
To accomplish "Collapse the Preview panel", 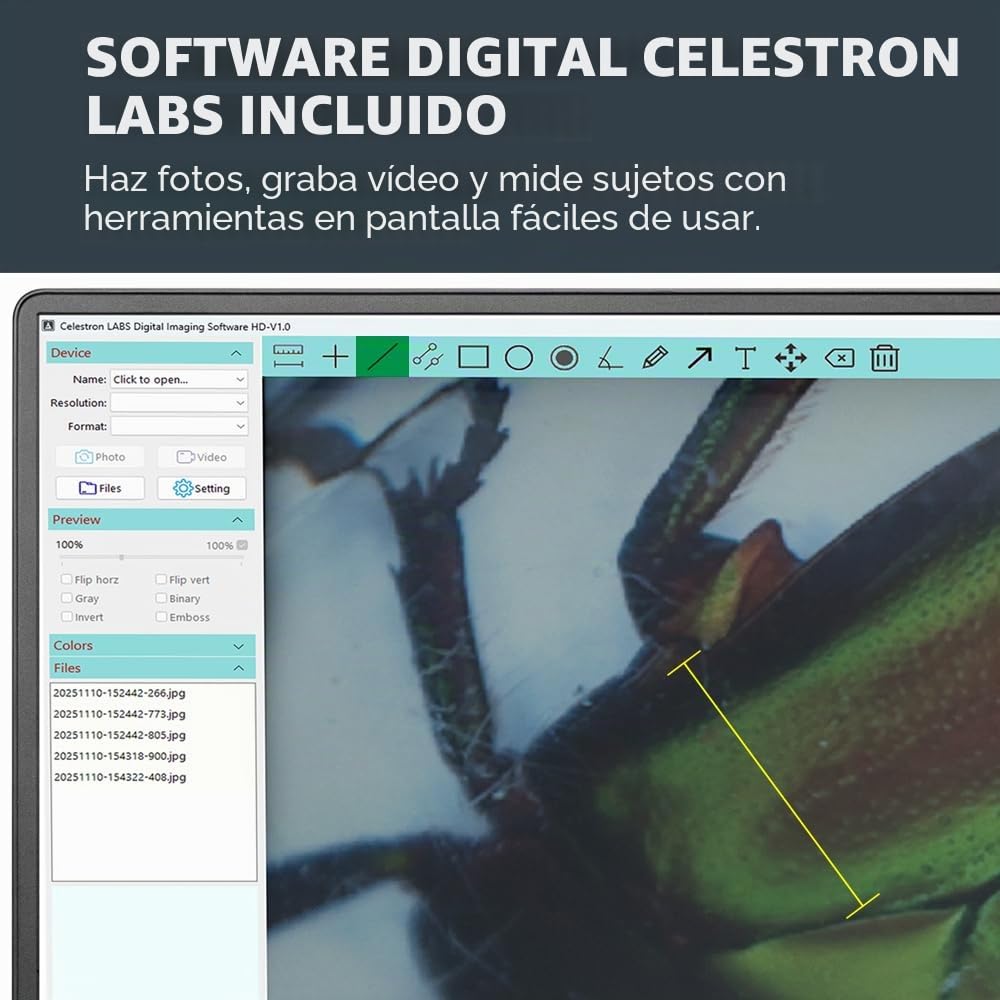I will 237,520.
